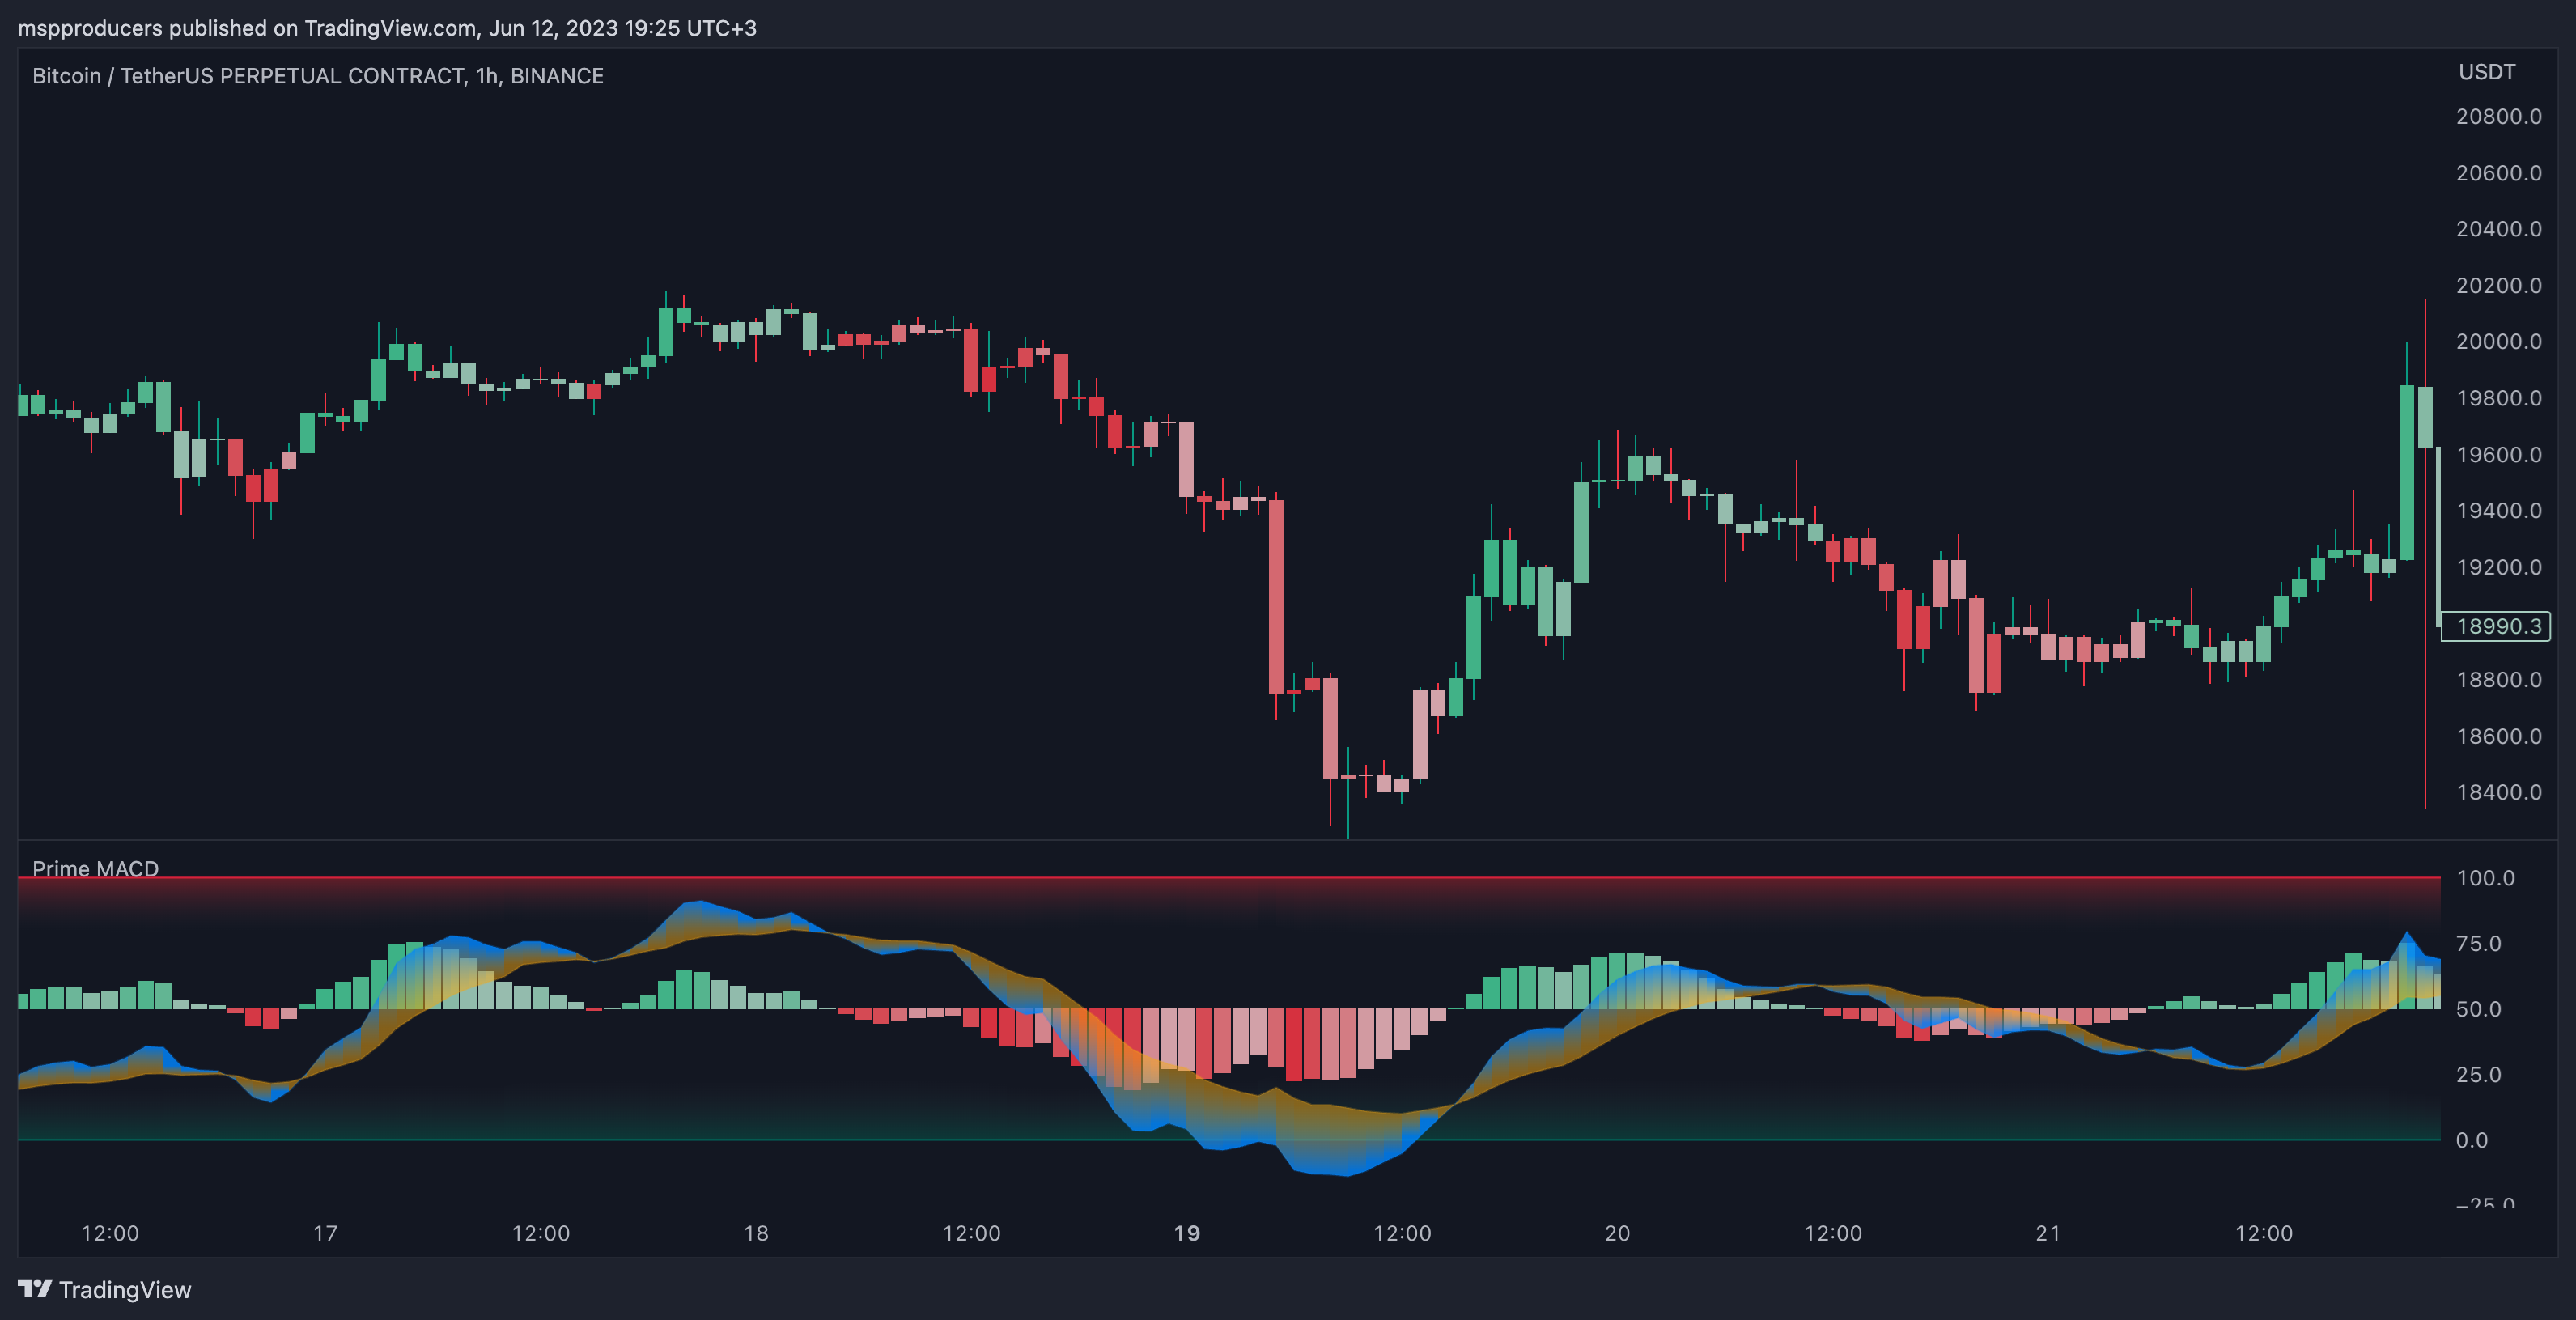Click the USDT currency label

tap(2487, 72)
